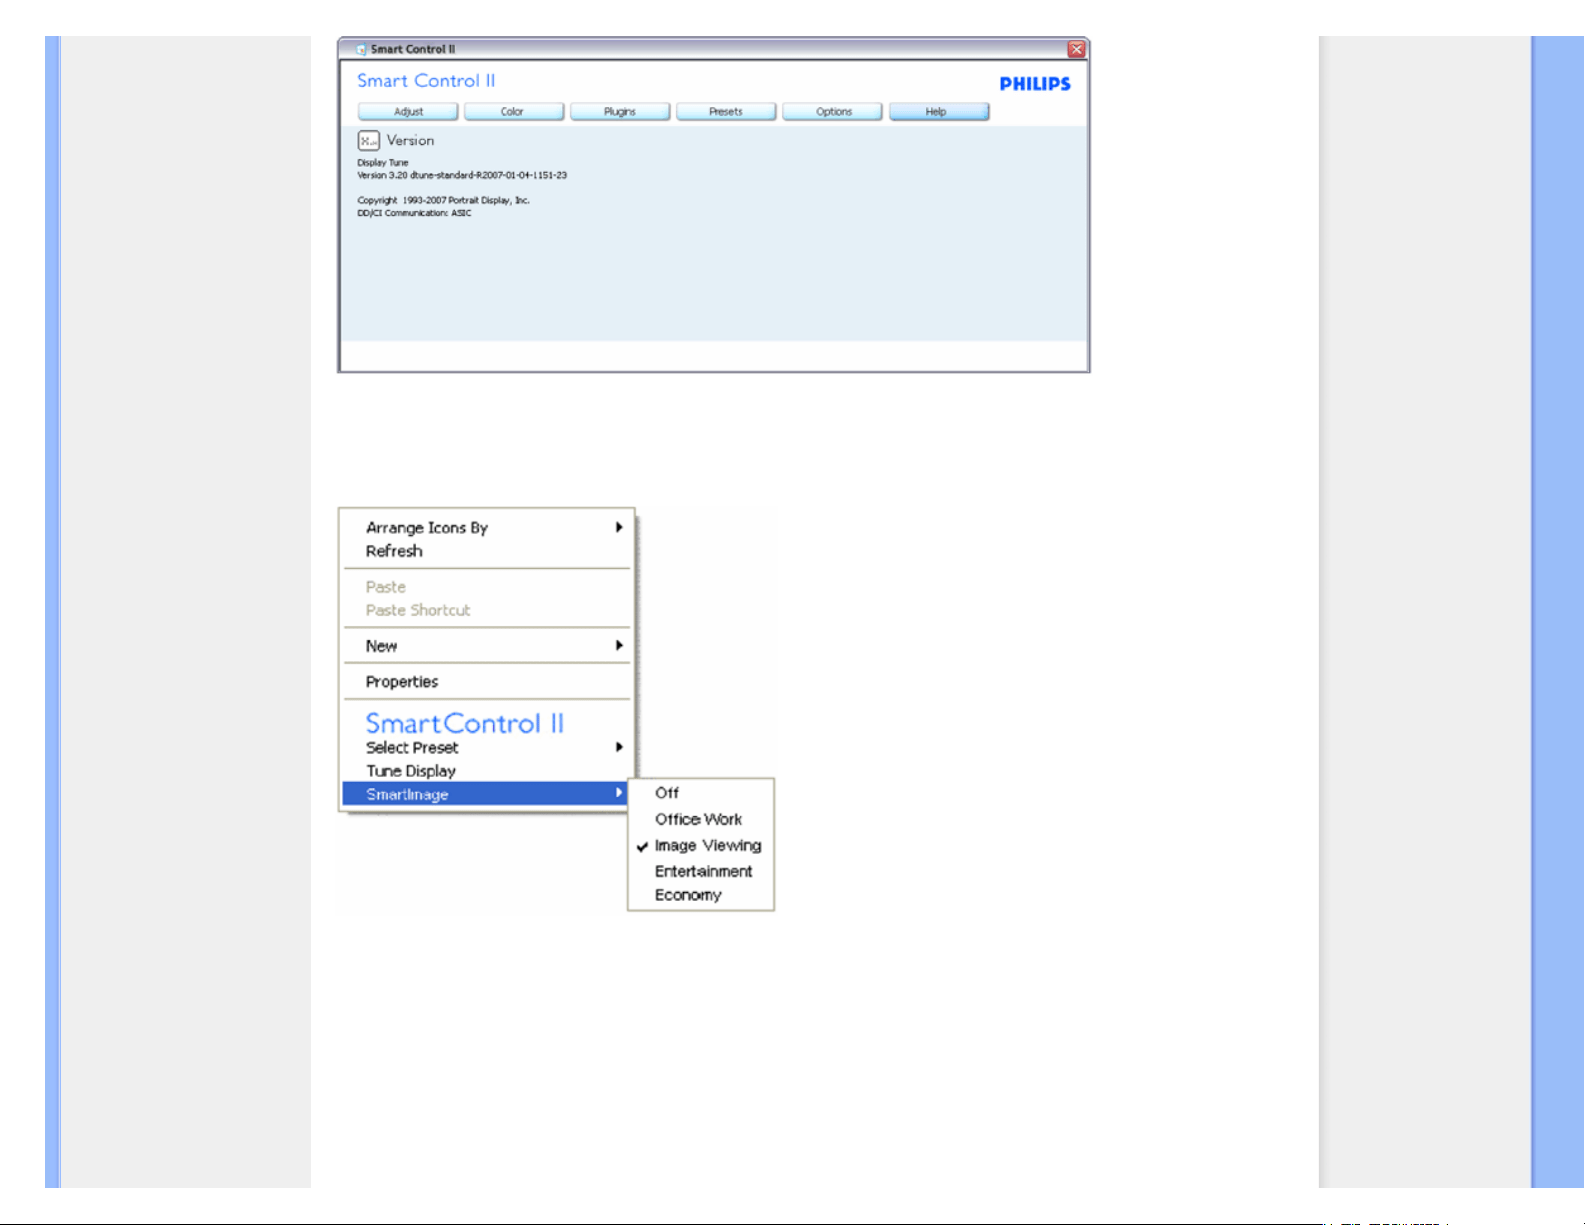Click the Copyright 1993-2007 Portrait Display text
The width and height of the screenshot is (1585, 1225).
(444, 200)
